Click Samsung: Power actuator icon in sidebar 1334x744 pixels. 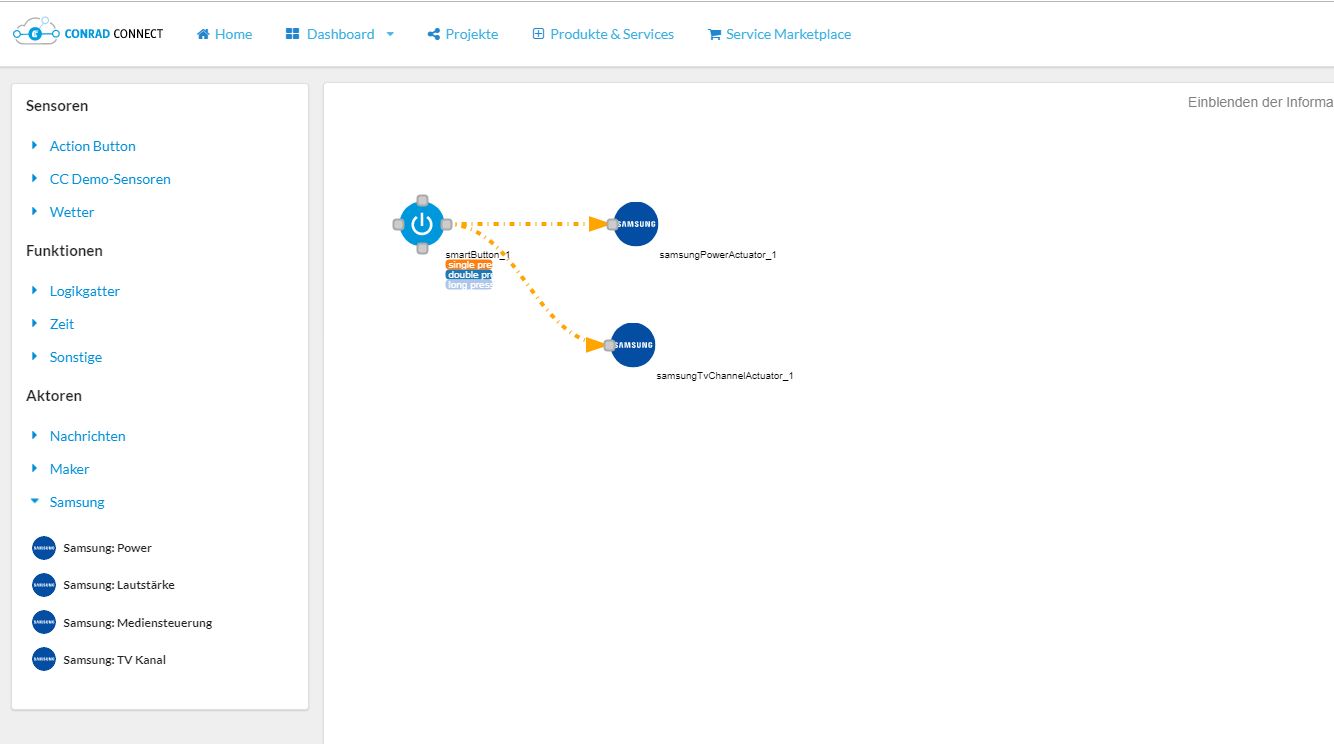pos(44,548)
